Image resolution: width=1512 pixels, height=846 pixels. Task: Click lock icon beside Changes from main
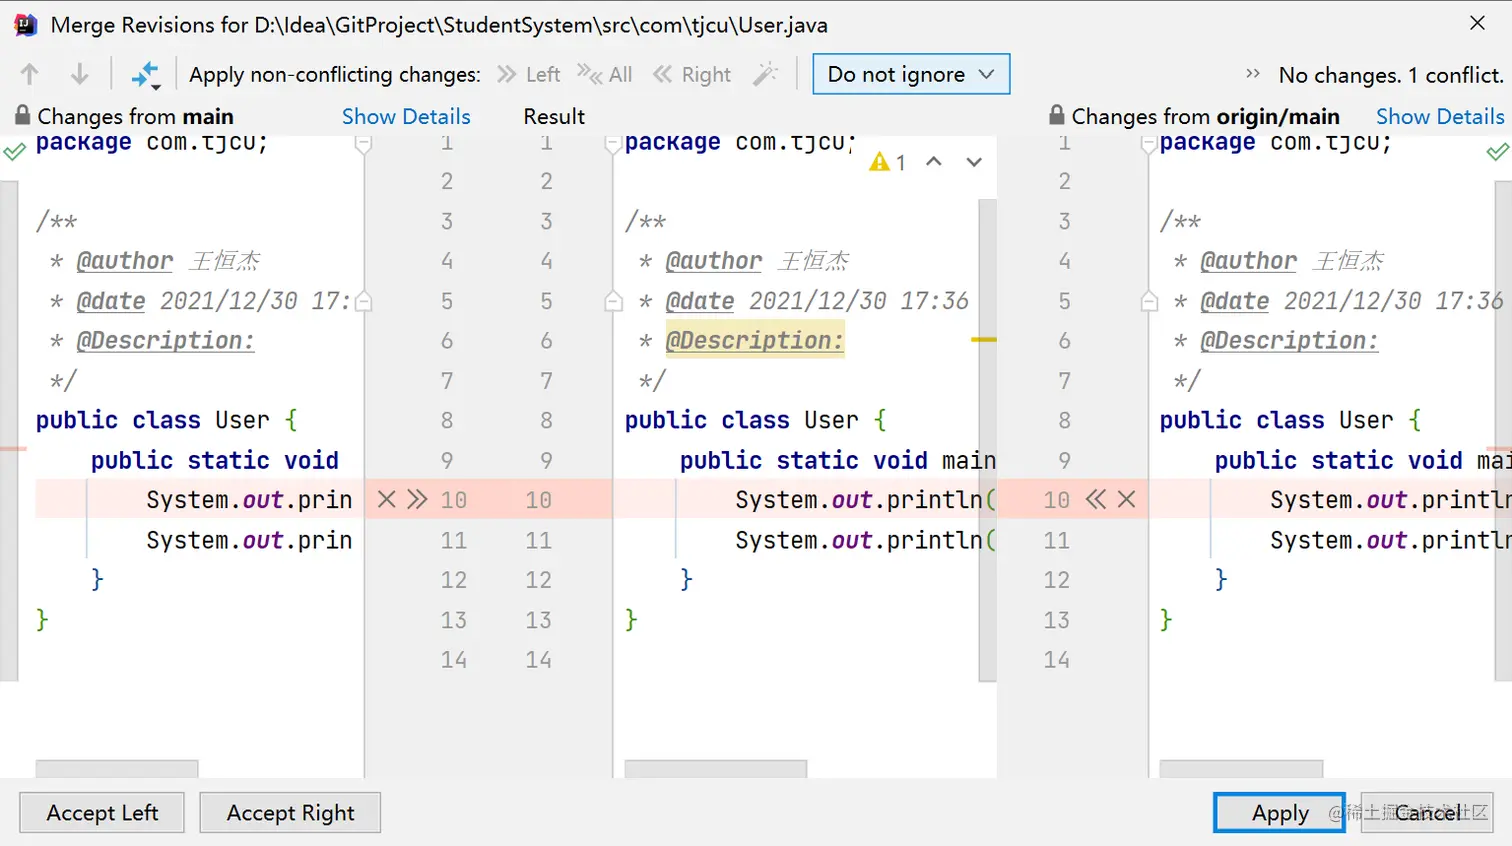tap(22, 115)
